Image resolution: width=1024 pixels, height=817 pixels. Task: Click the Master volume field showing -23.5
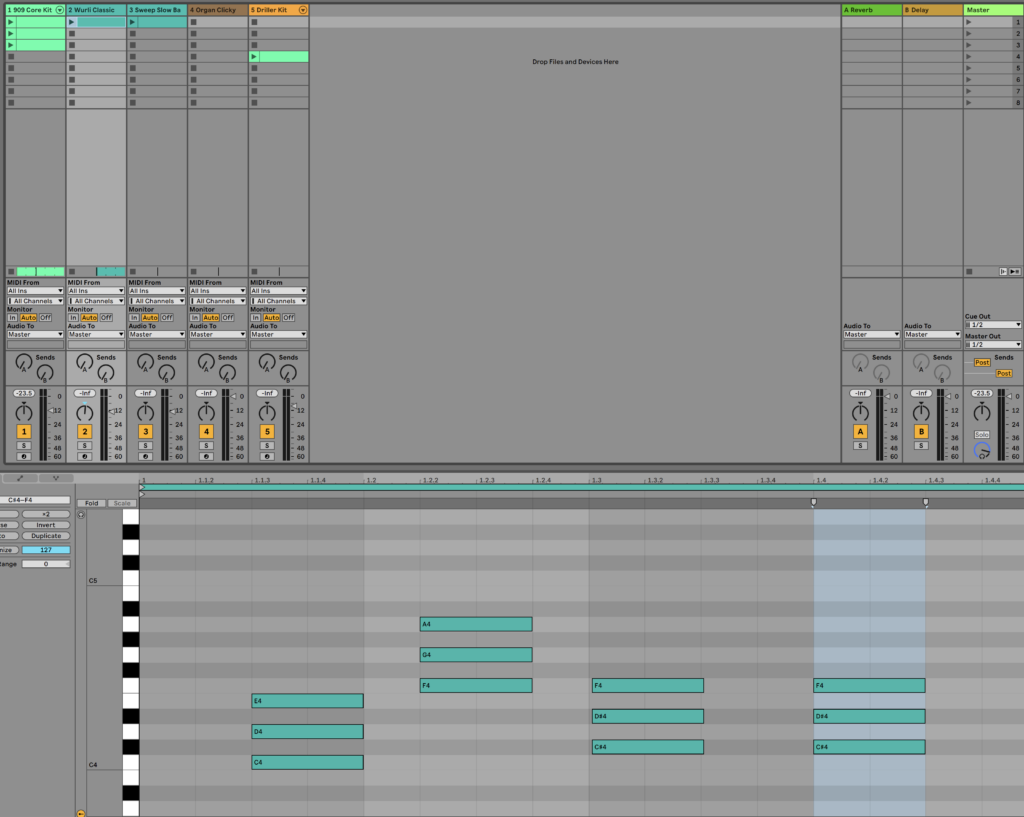(982, 393)
